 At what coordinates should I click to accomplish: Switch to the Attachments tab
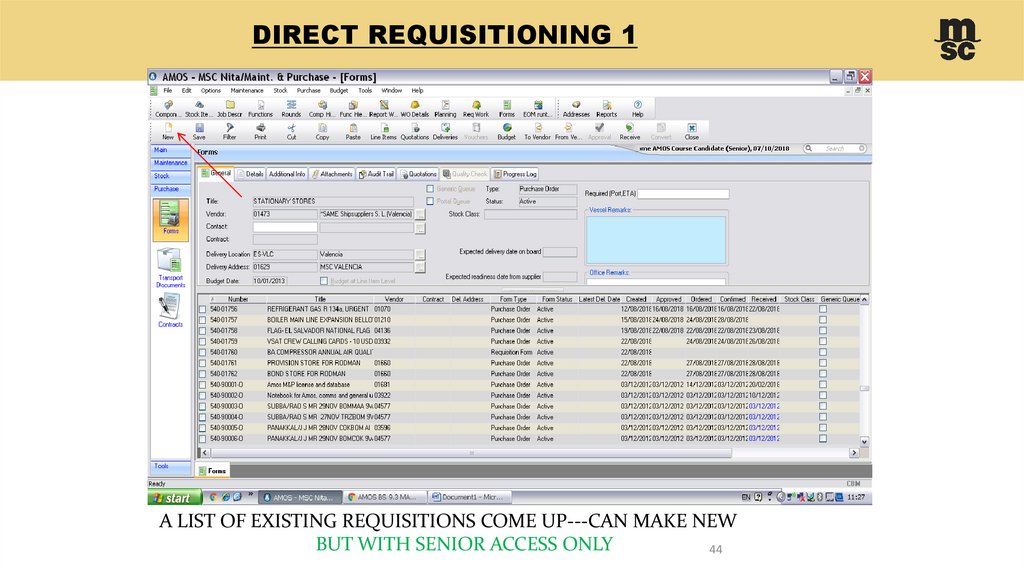tap(332, 174)
